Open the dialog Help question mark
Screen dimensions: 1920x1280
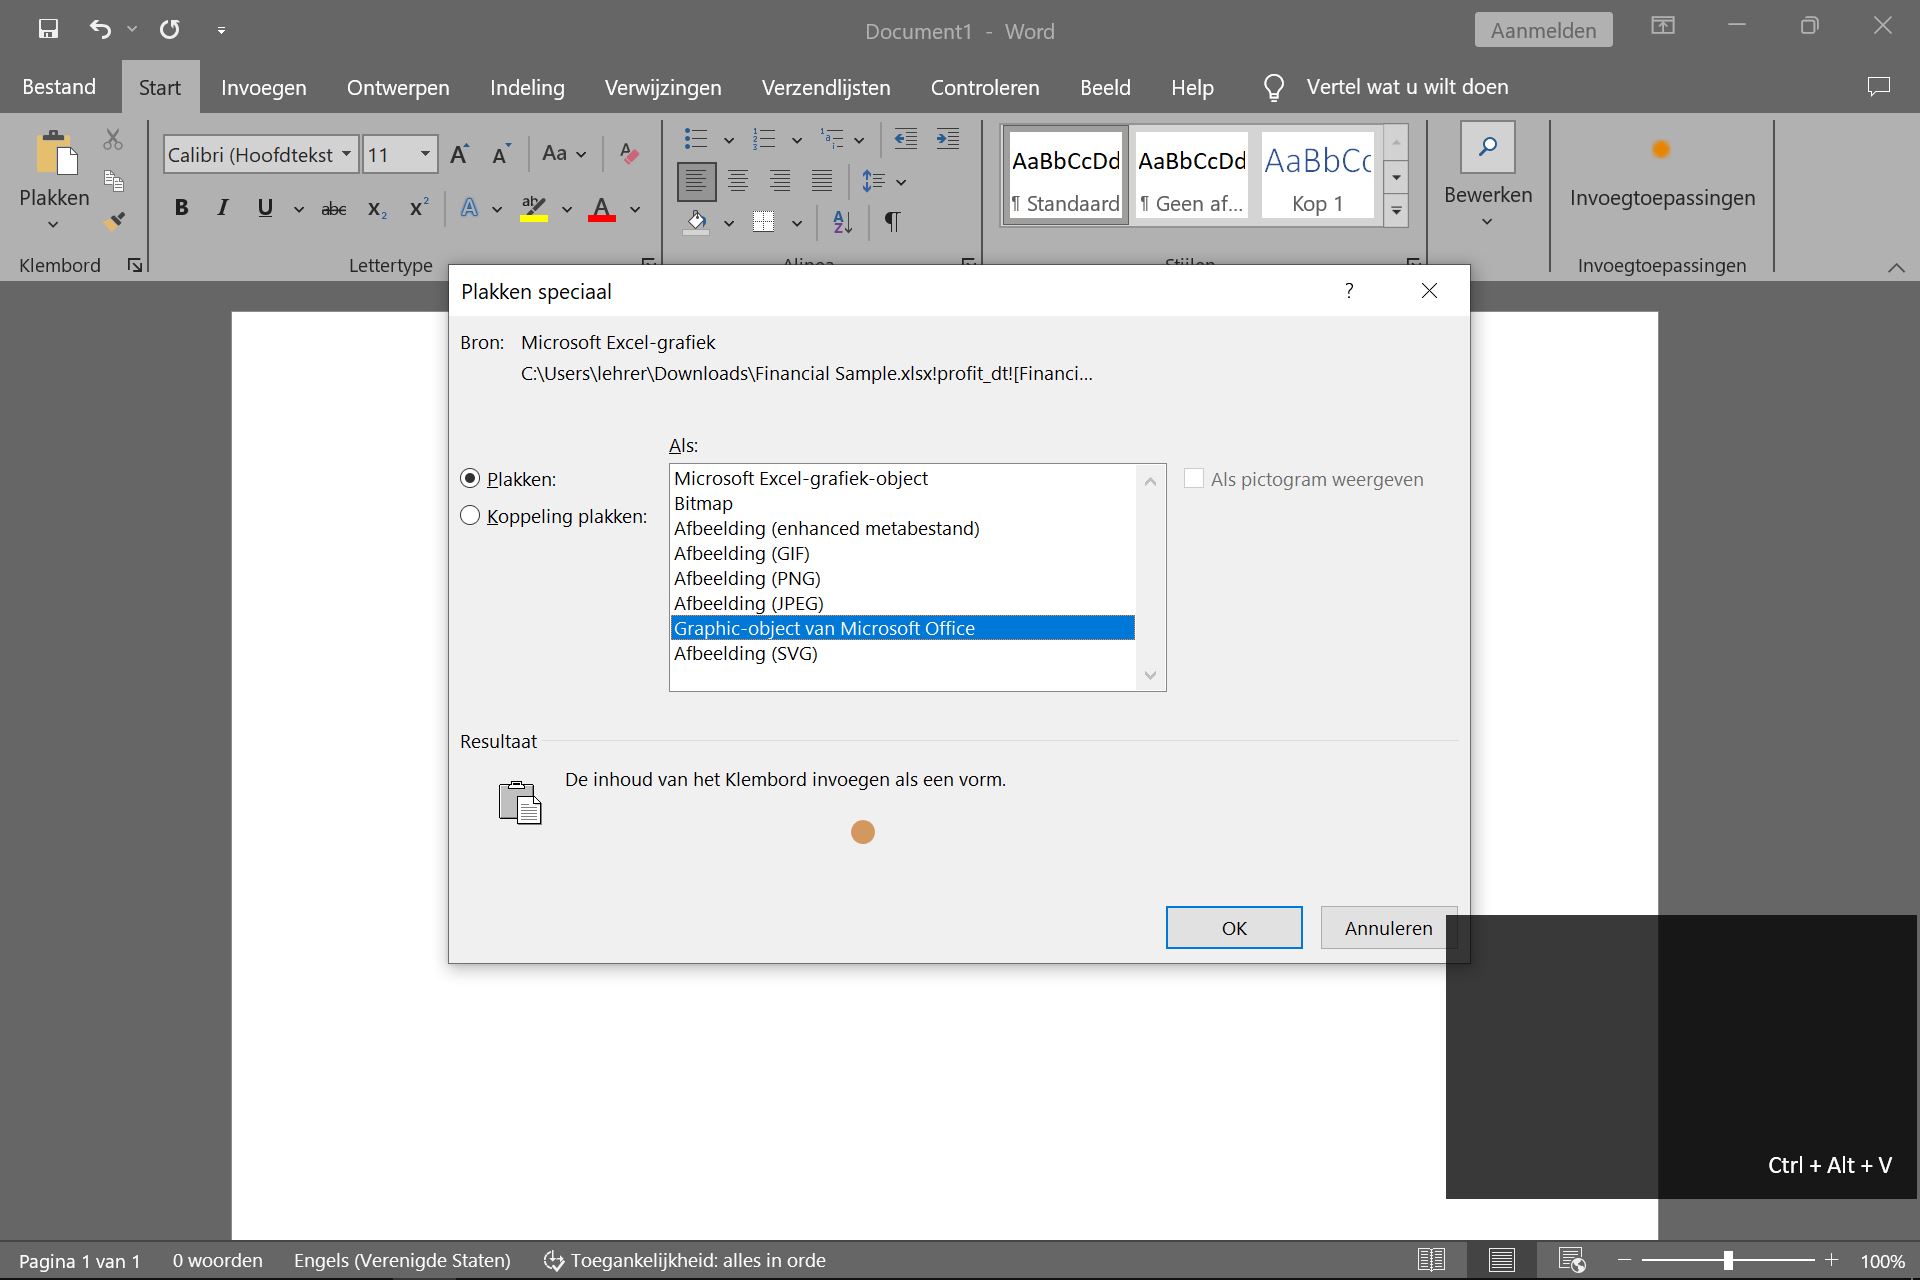click(x=1349, y=291)
